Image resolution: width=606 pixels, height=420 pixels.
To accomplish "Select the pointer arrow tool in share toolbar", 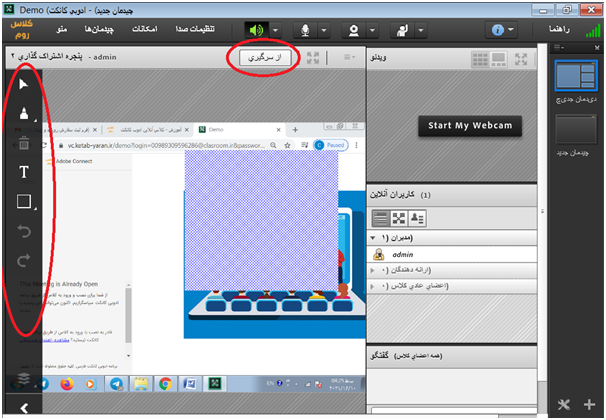I will 24,83.
